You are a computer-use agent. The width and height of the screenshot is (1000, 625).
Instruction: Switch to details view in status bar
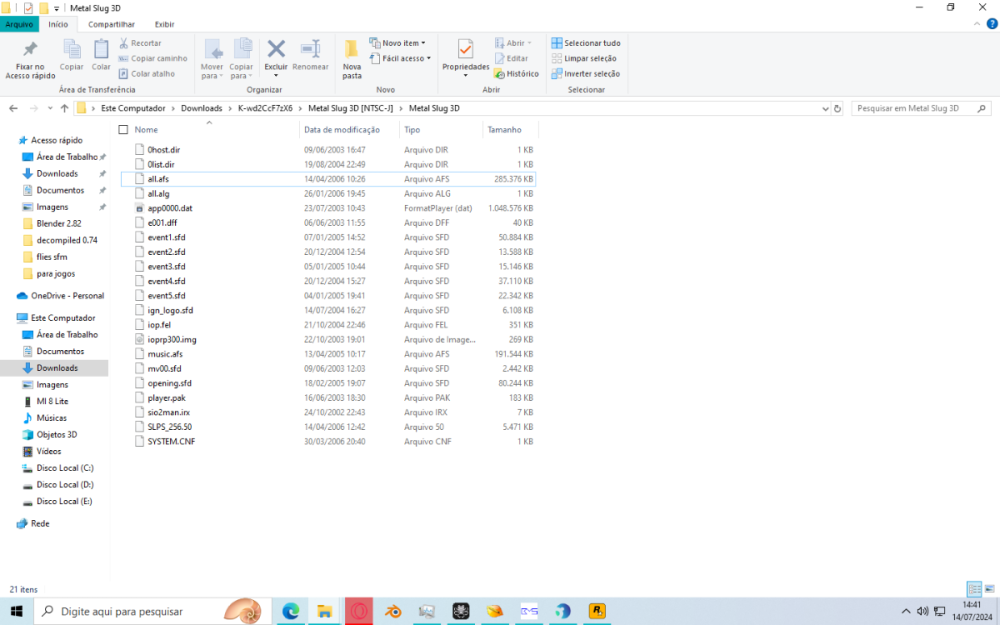point(973,590)
